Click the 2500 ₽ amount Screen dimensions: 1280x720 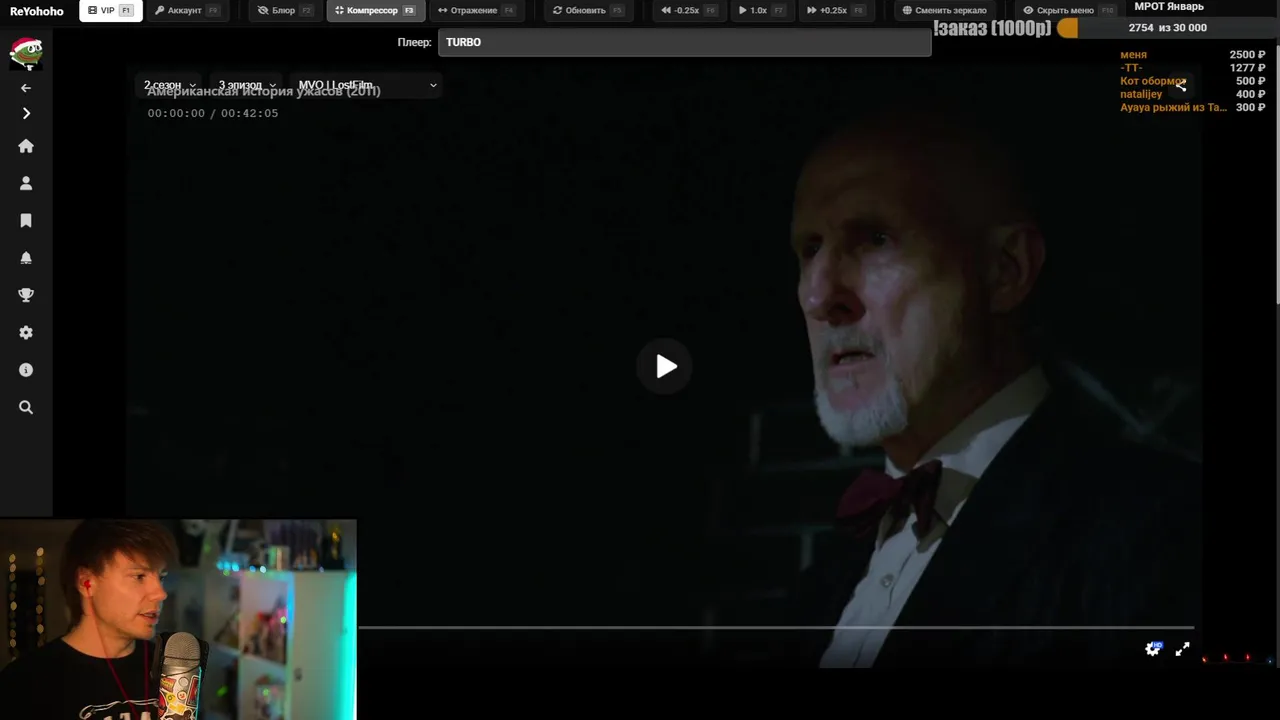[1247, 55]
